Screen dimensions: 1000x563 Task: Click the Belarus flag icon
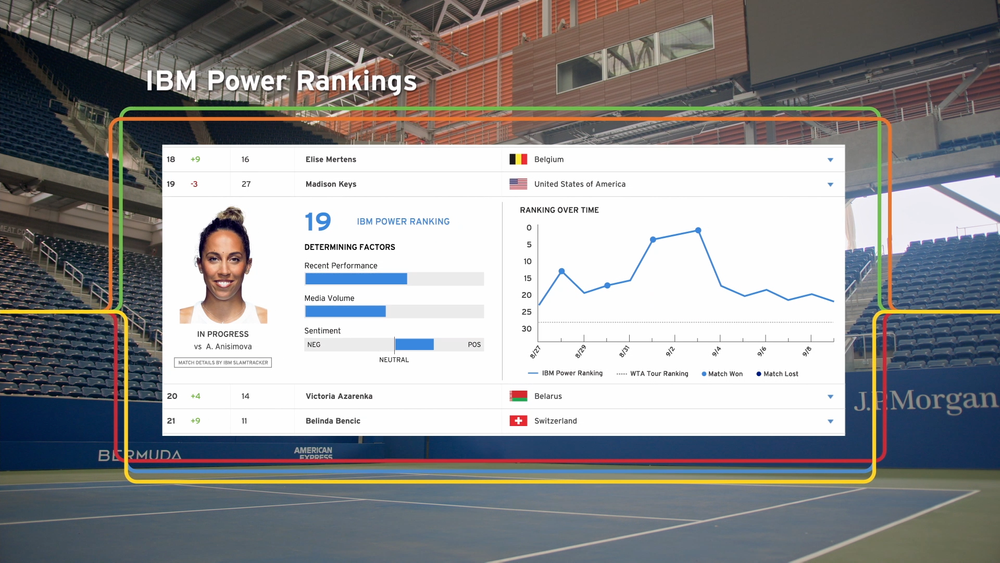tap(518, 396)
